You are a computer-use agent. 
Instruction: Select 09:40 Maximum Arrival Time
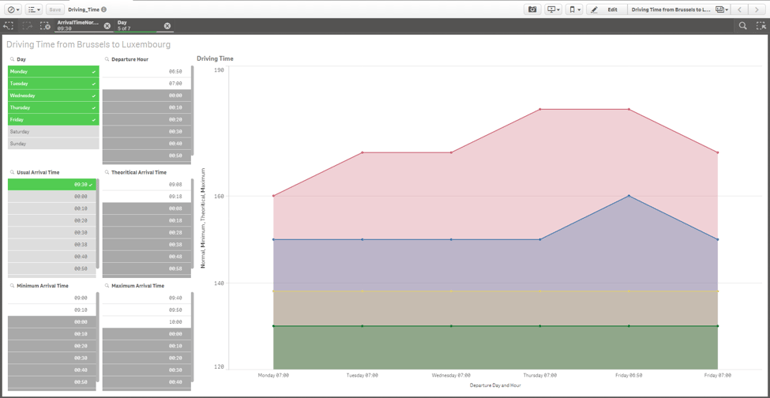coord(146,298)
